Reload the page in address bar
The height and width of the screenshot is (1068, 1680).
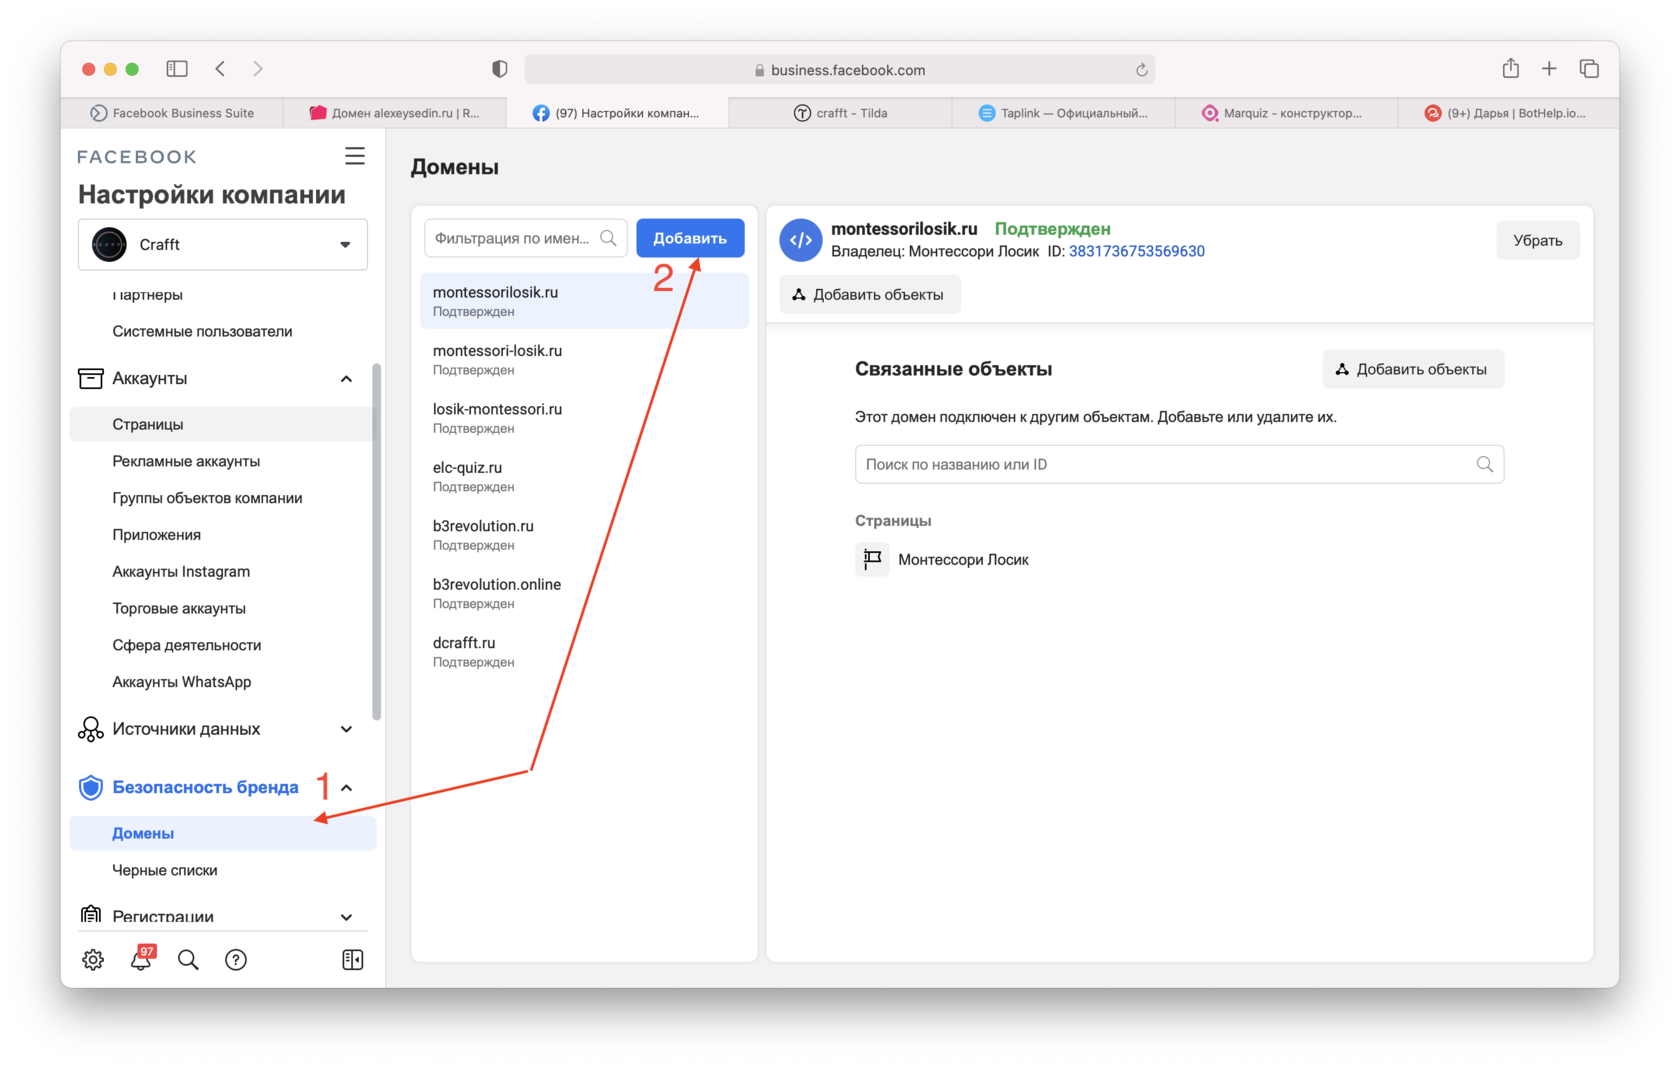(1141, 70)
